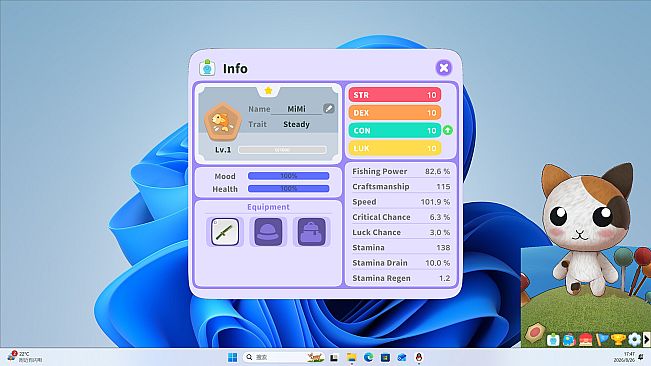Close the Info panel
The image size is (651, 366).
pyautogui.click(x=444, y=68)
